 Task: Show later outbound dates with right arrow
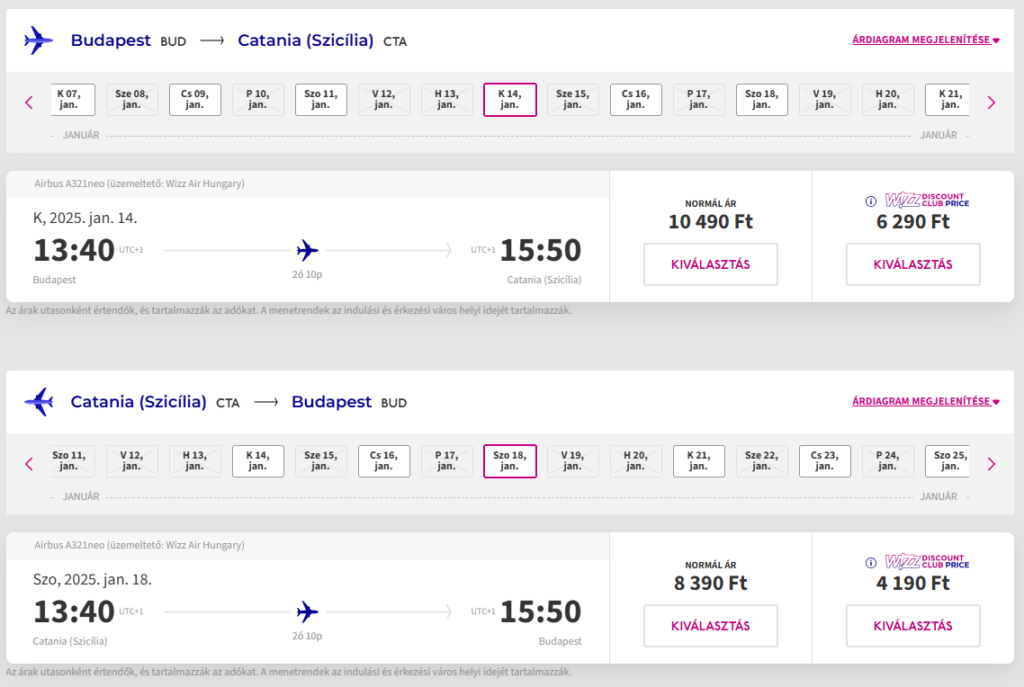(x=991, y=103)
